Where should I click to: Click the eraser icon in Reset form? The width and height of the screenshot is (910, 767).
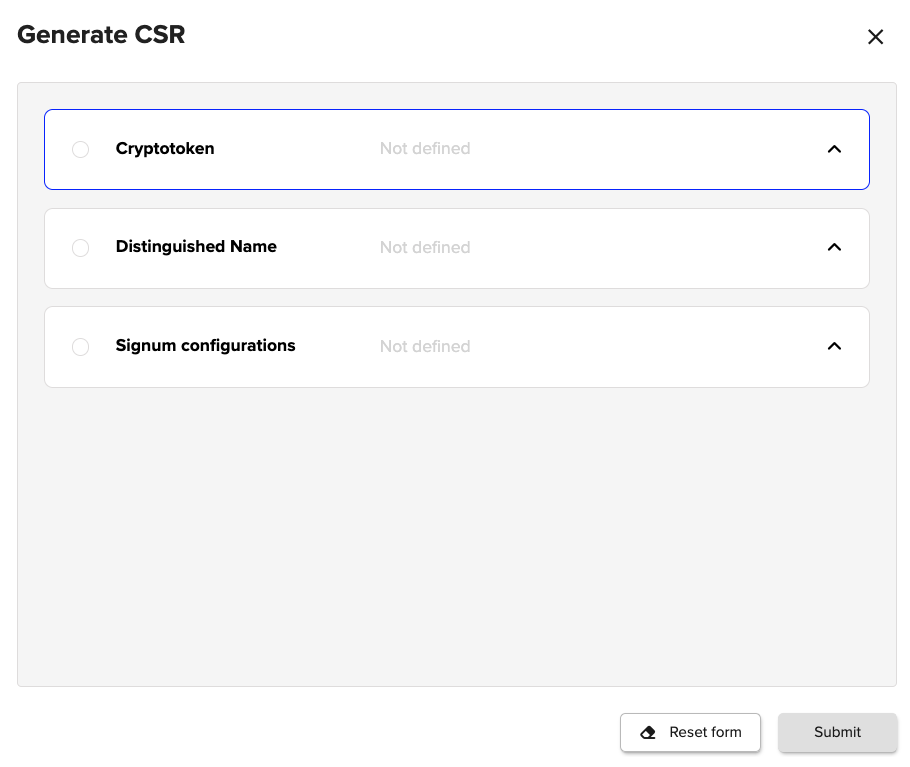648,732
